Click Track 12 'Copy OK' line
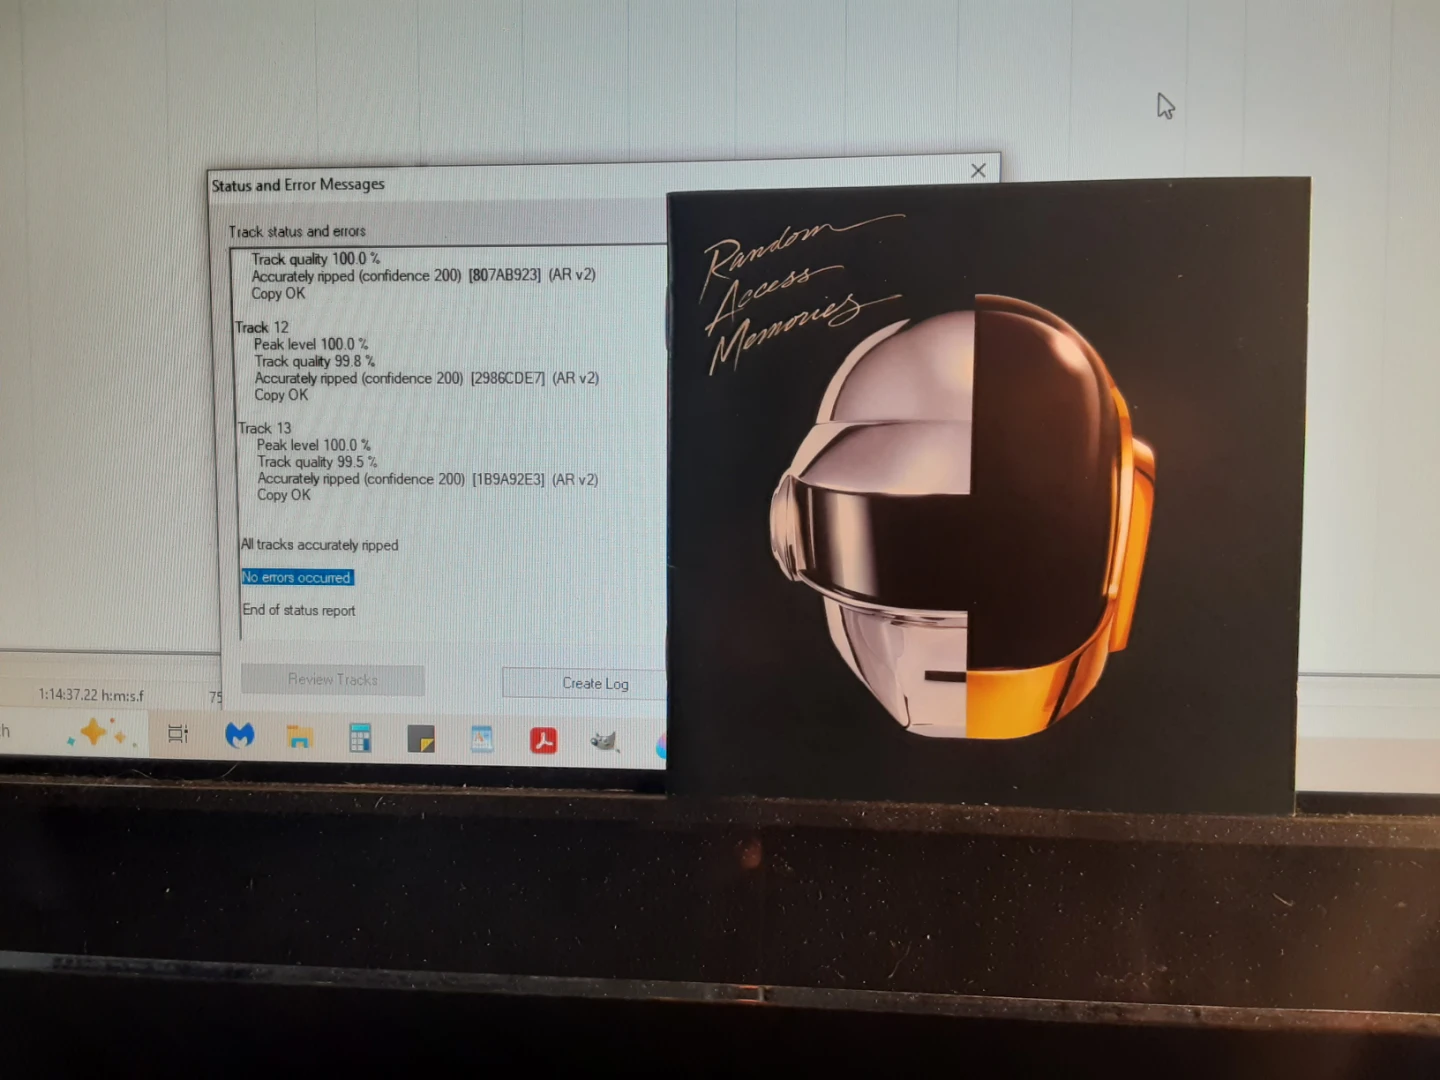The image size is (1440, 1080). click(281, 395)
